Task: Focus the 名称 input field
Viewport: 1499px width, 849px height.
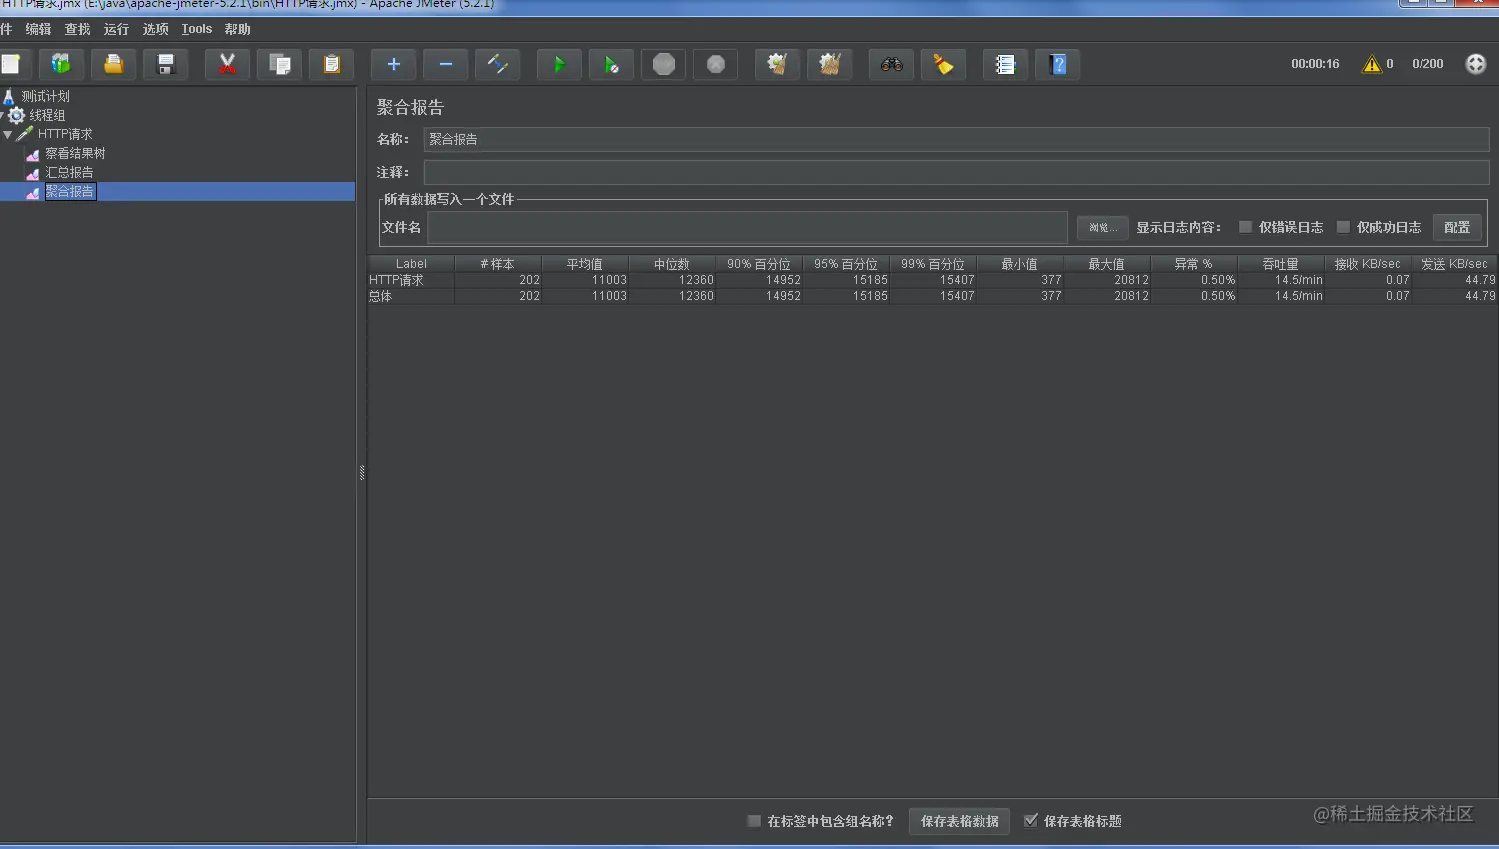Action: (956, 139)
